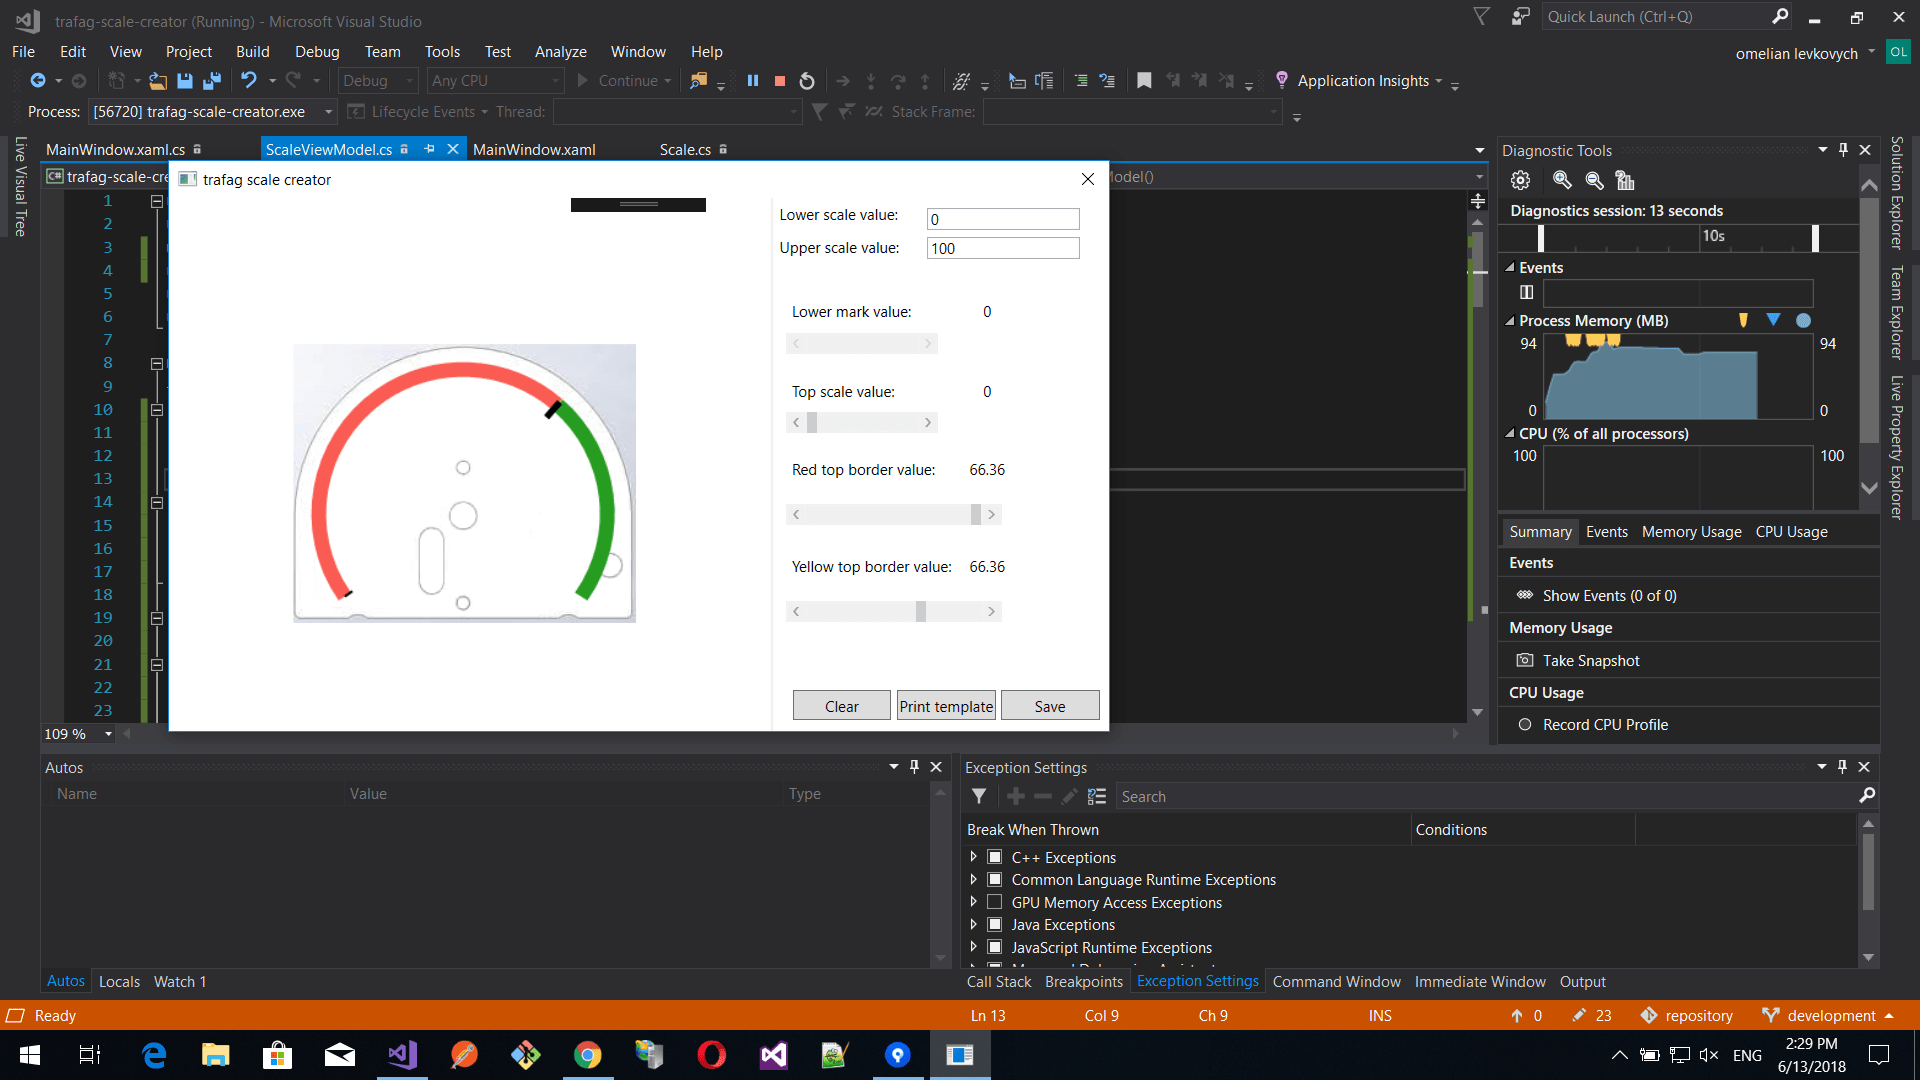Open Chrome from the taskbar
Viewport: 1920px width, 1080px height.
tap(588, 1055)
